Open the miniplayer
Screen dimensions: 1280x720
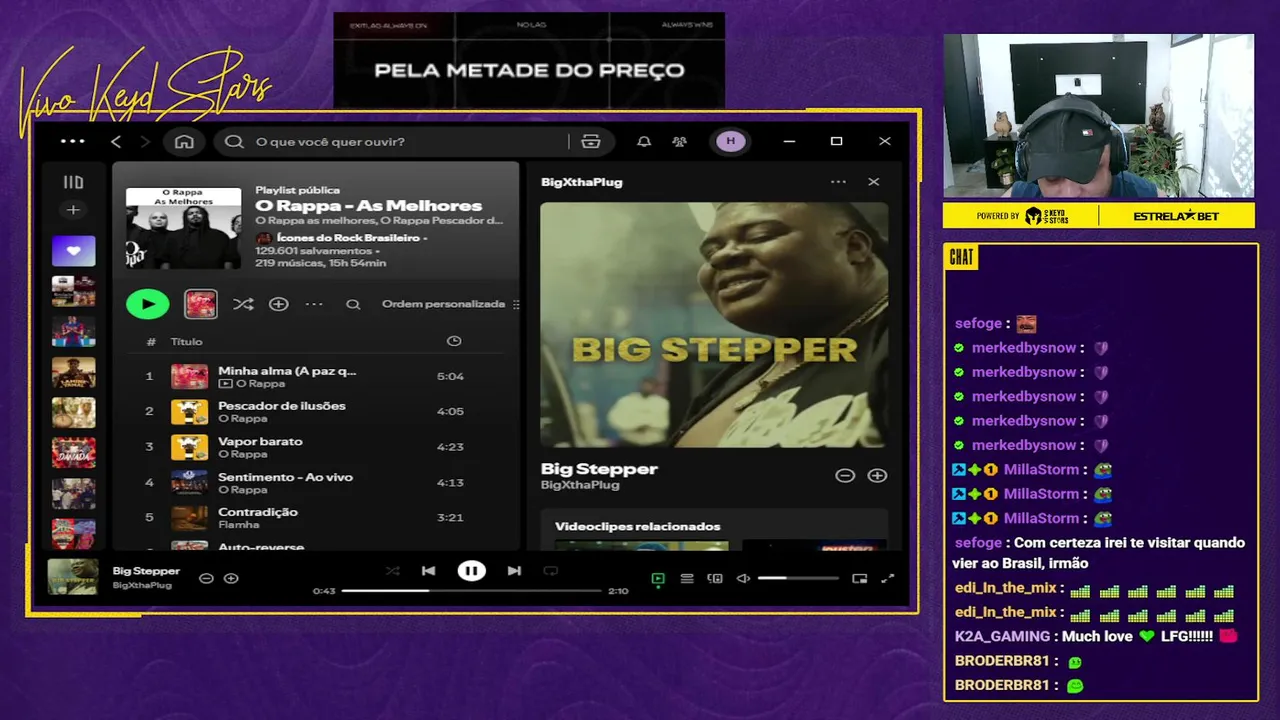click(x=860, y=579)
